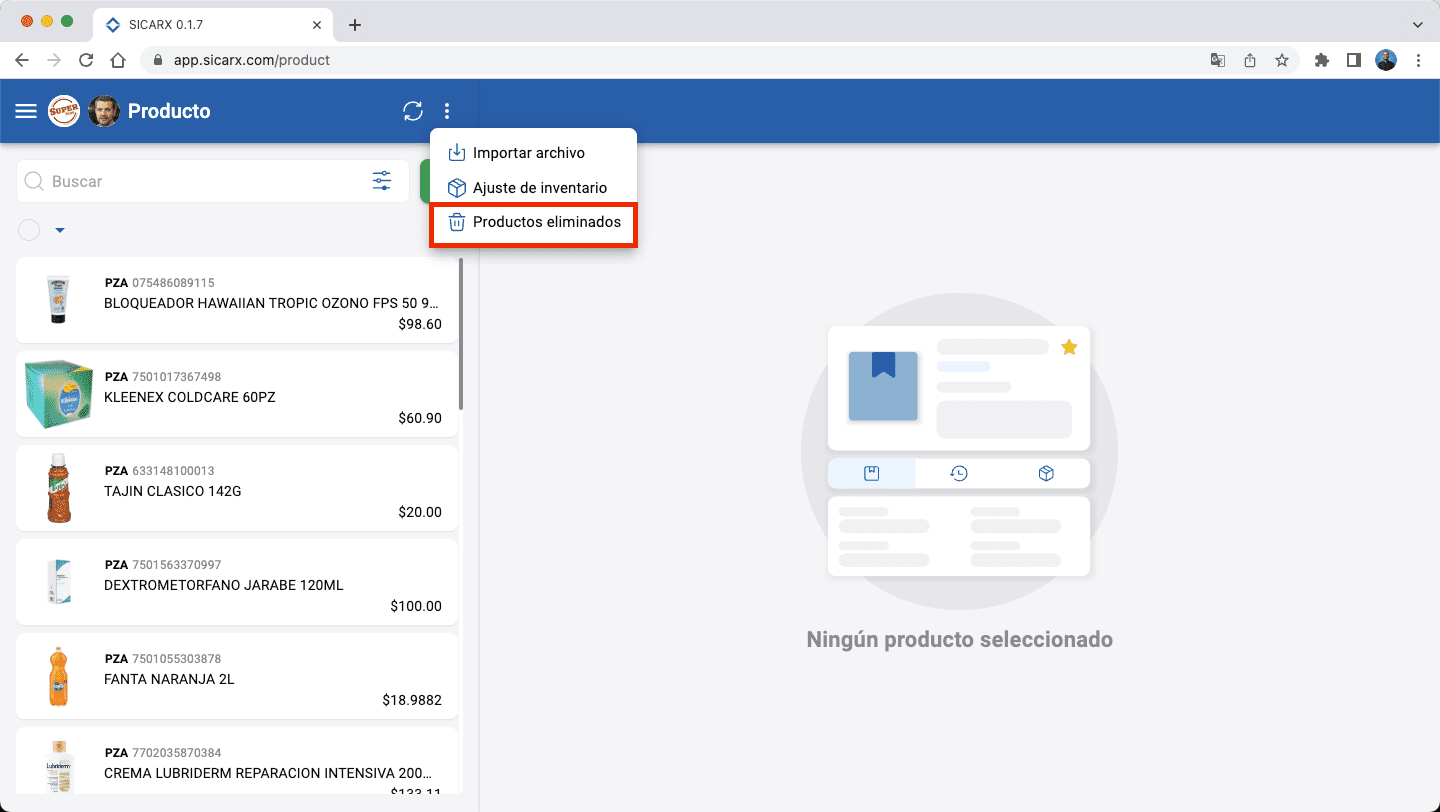Screen dimensions: 1440x812
Task: Open the browser extensions puzzle icon
Action: [x=1321, y=60]
